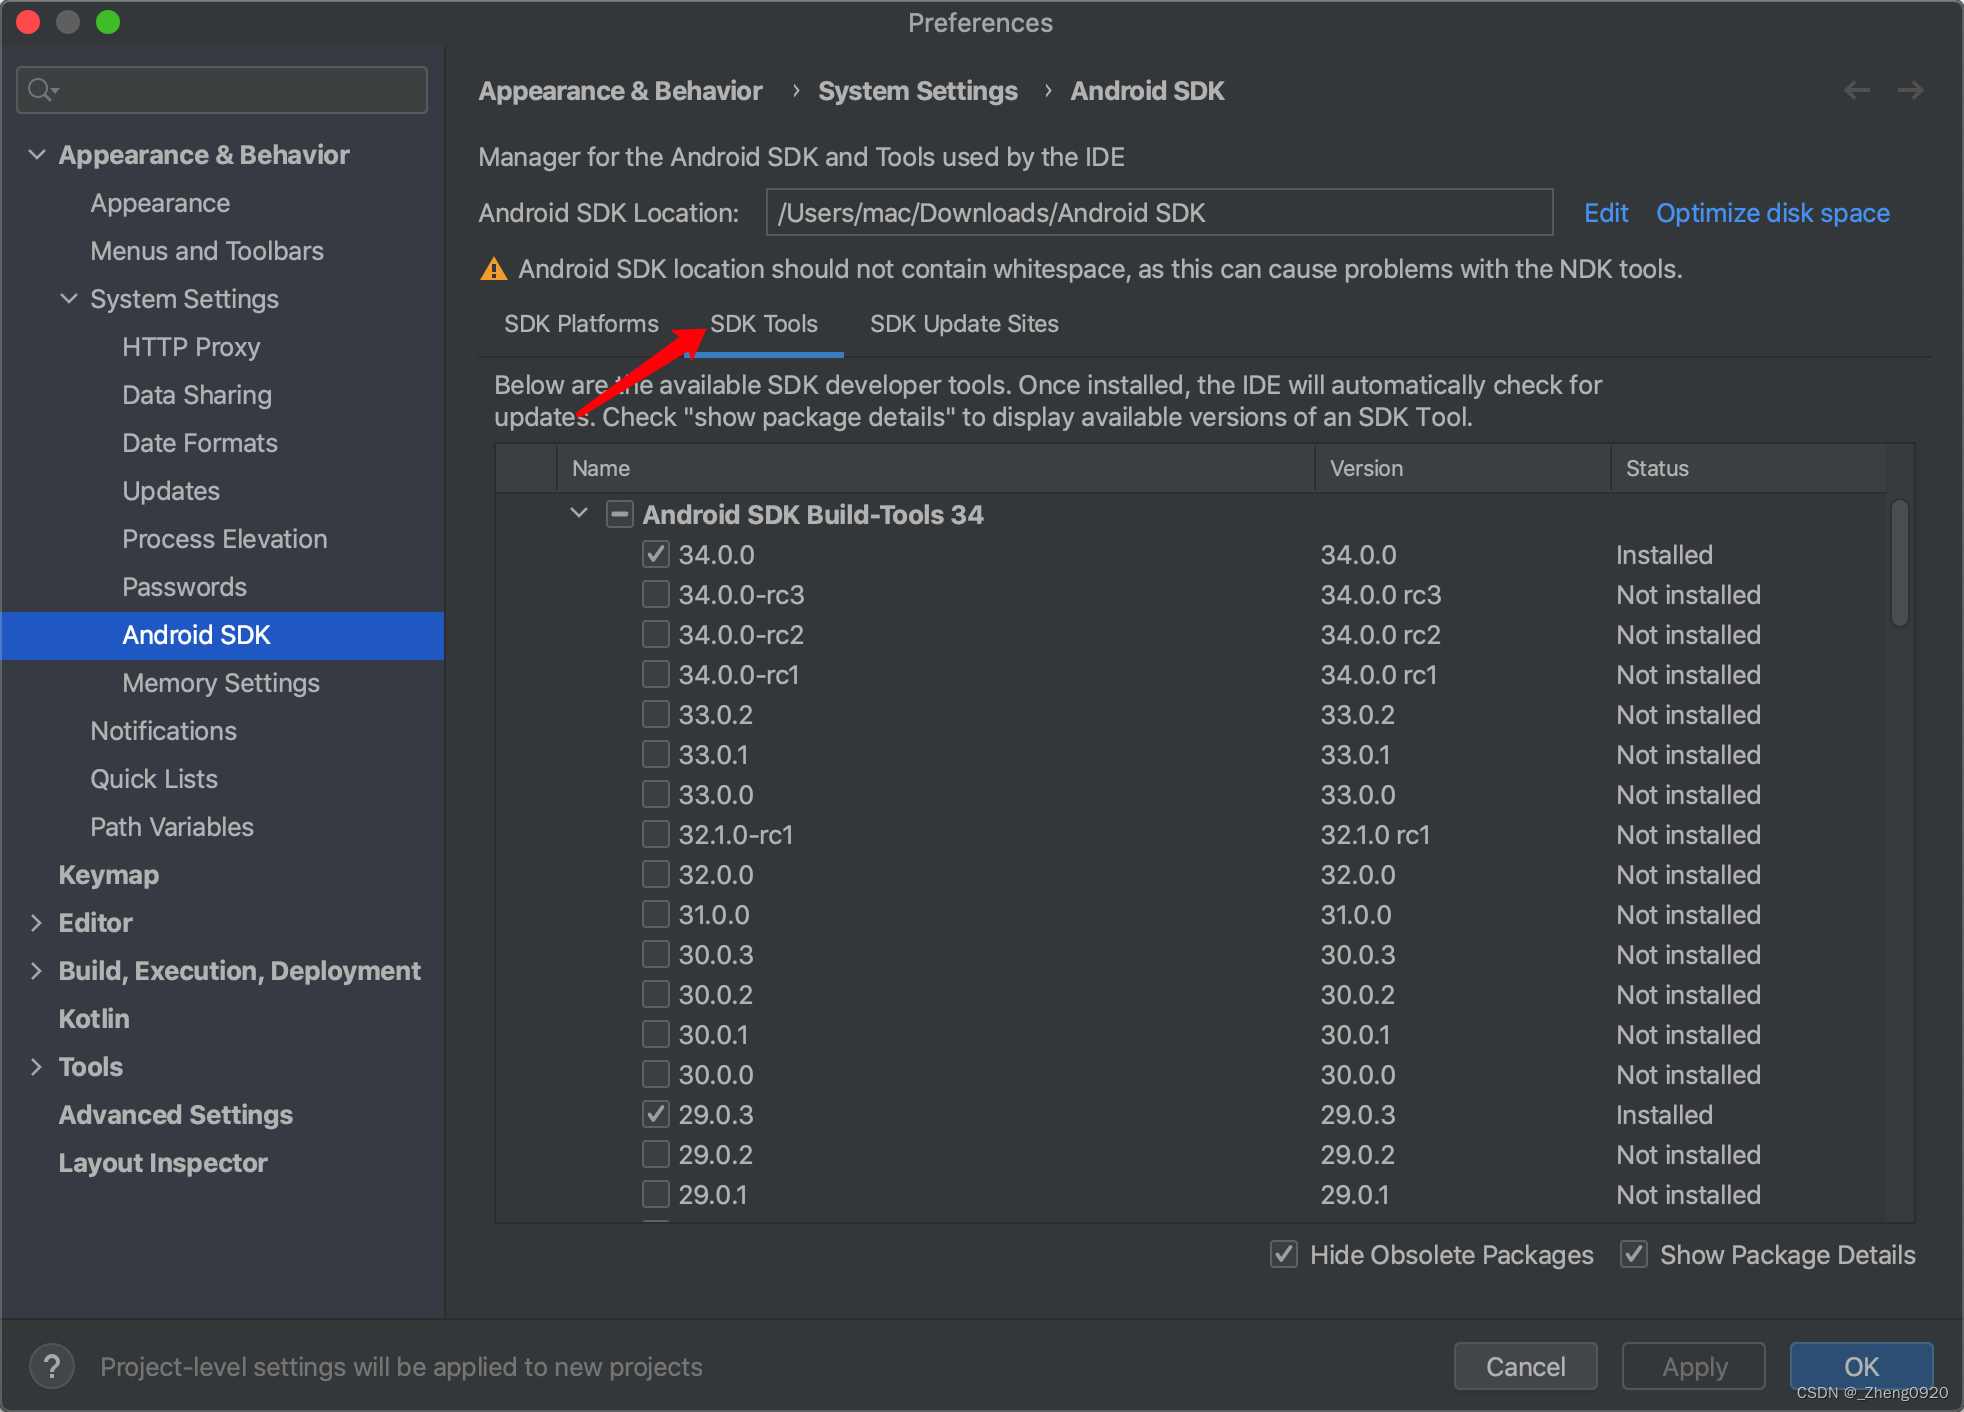
Task: Disable Show Package Details checkbox
Action: (1634, 1254)
